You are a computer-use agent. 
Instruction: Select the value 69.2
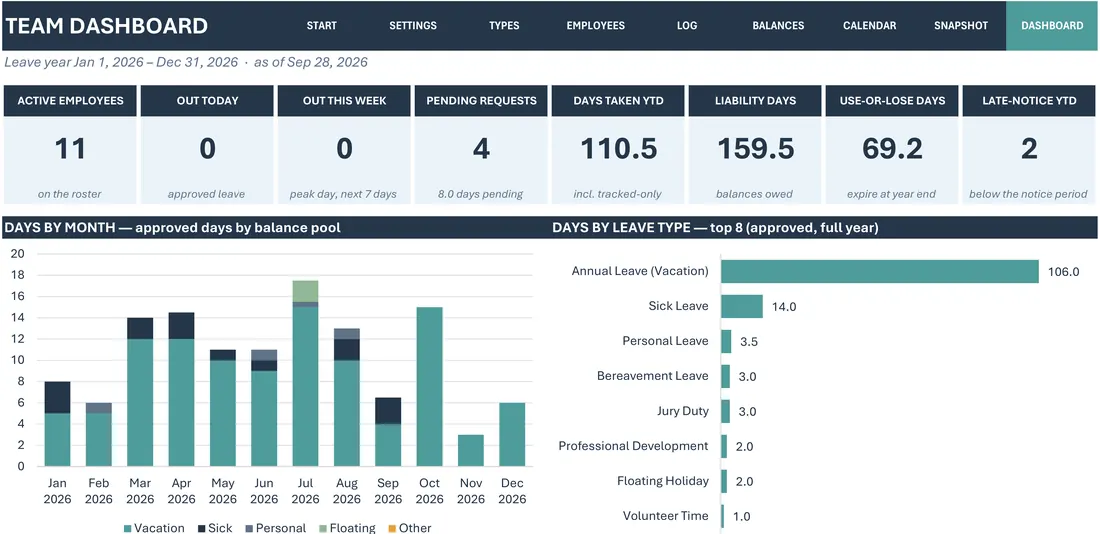(x=892, y=149)
